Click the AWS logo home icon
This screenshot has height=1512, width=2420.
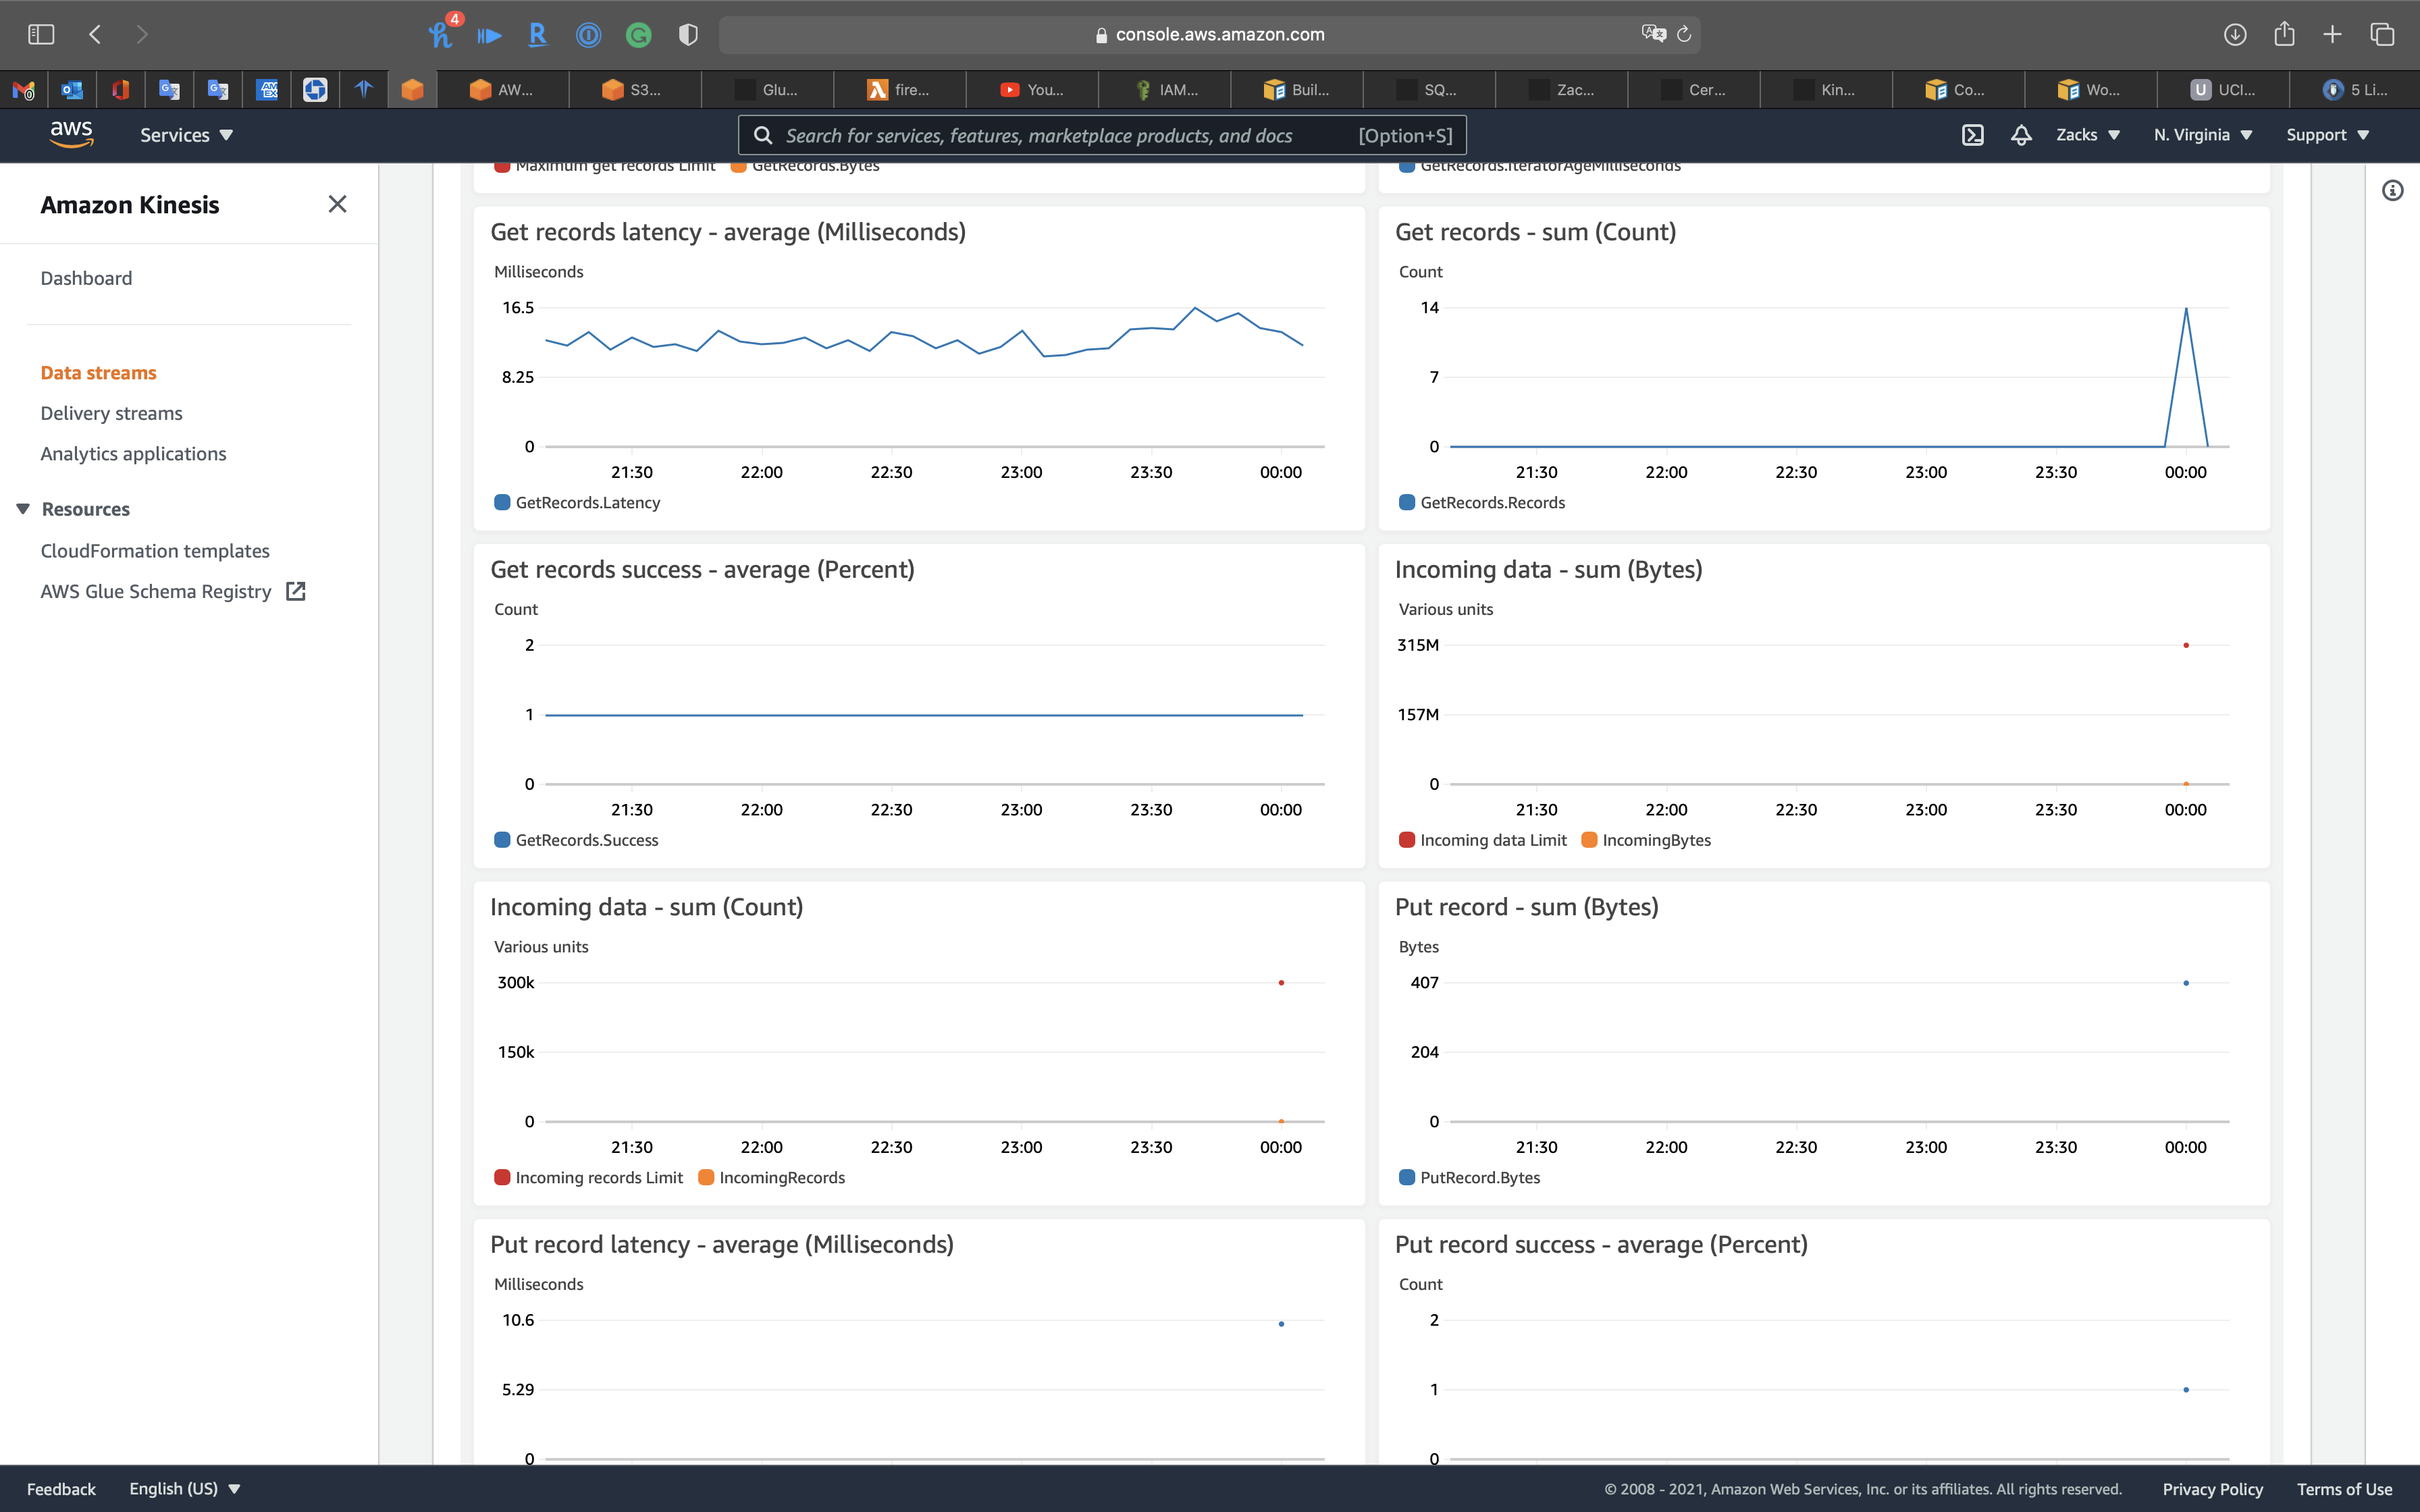click(x=72, y=134)
